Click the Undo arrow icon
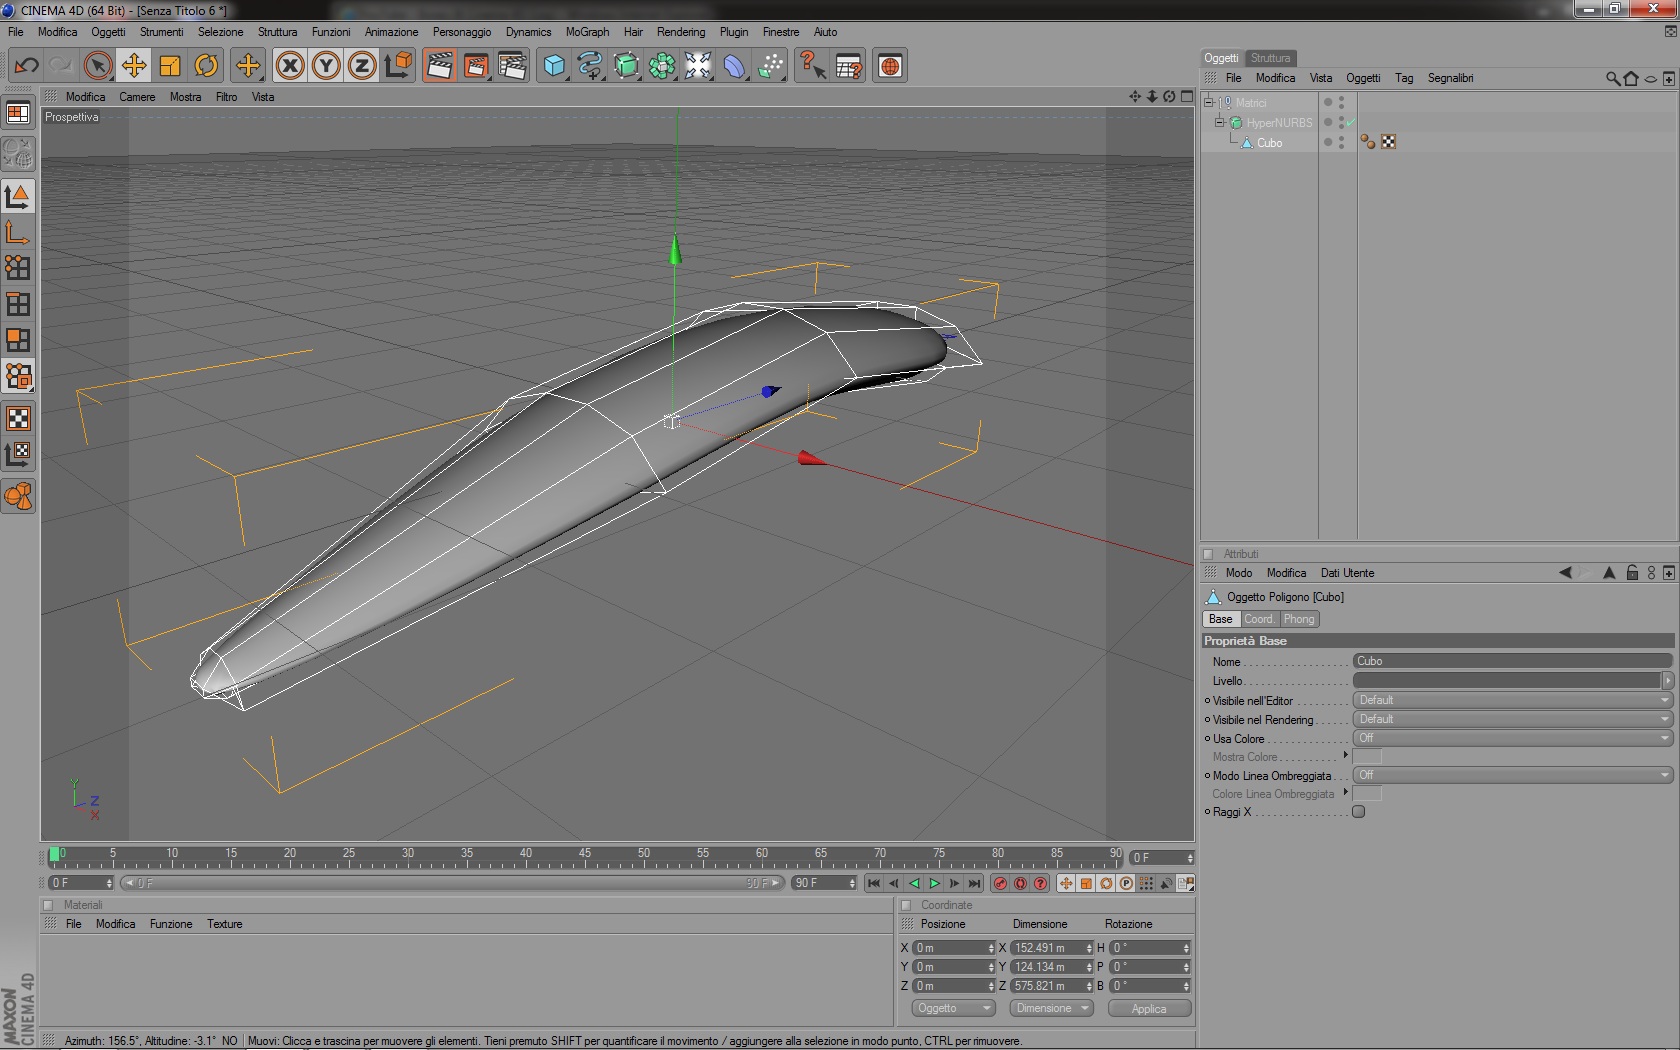Viewport: 1680px width, 1050px height. pyautogui.click(x=26, y=66)
